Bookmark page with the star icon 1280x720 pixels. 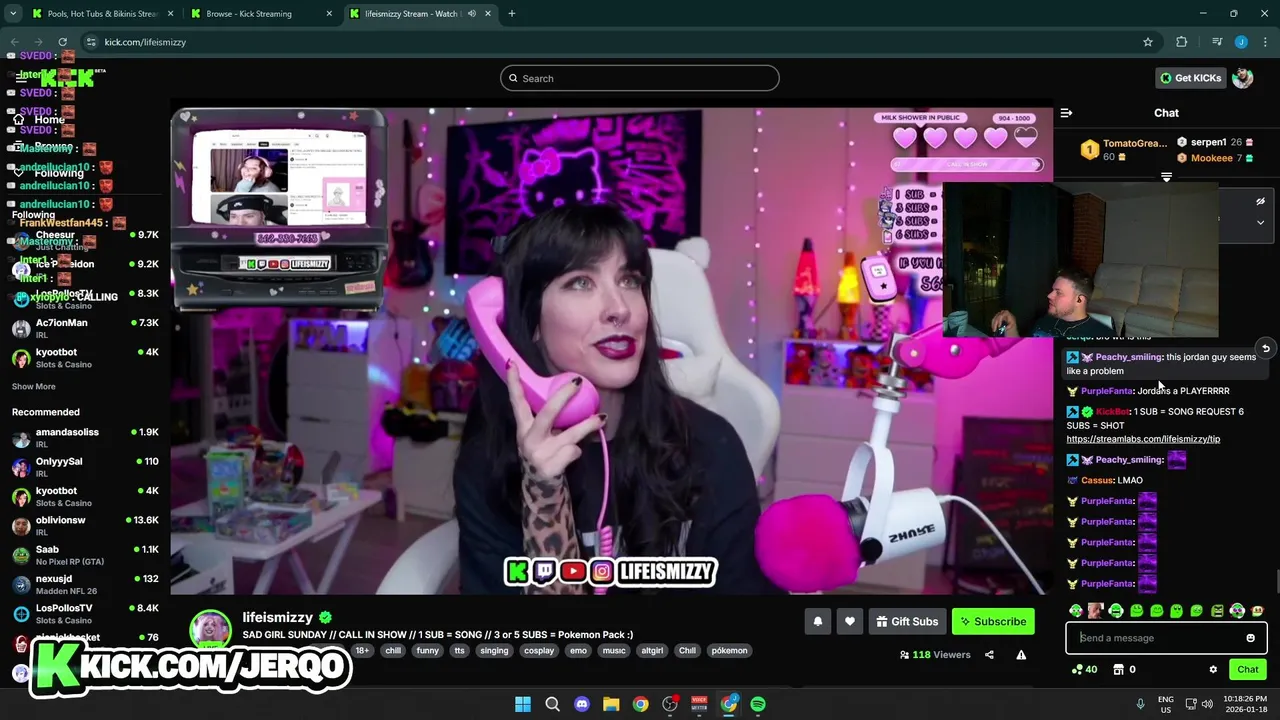[x=1148, y=42]
